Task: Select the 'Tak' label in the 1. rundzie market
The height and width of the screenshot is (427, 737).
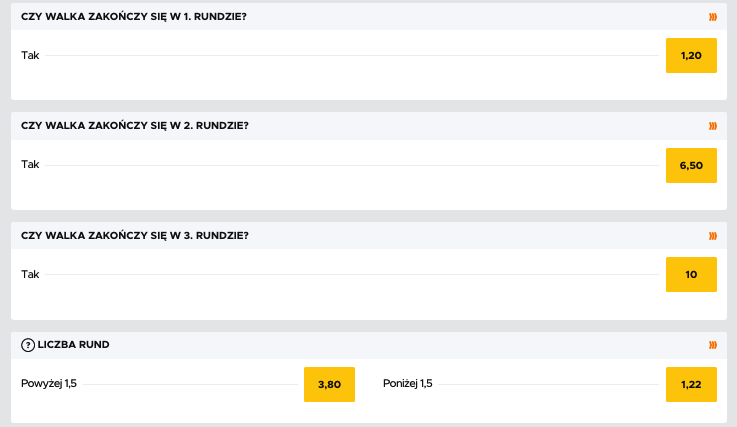Action: [x=30, y=55]
